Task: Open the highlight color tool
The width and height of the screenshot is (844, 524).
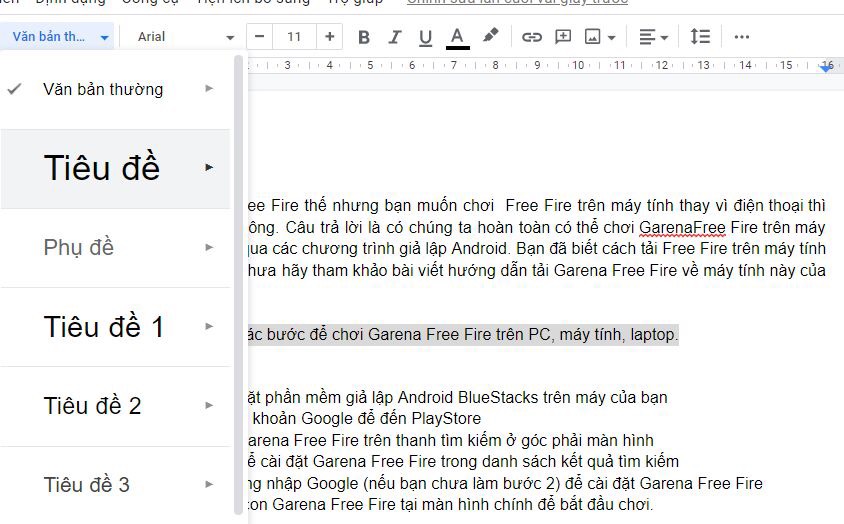Action: (x=490, y=36)
